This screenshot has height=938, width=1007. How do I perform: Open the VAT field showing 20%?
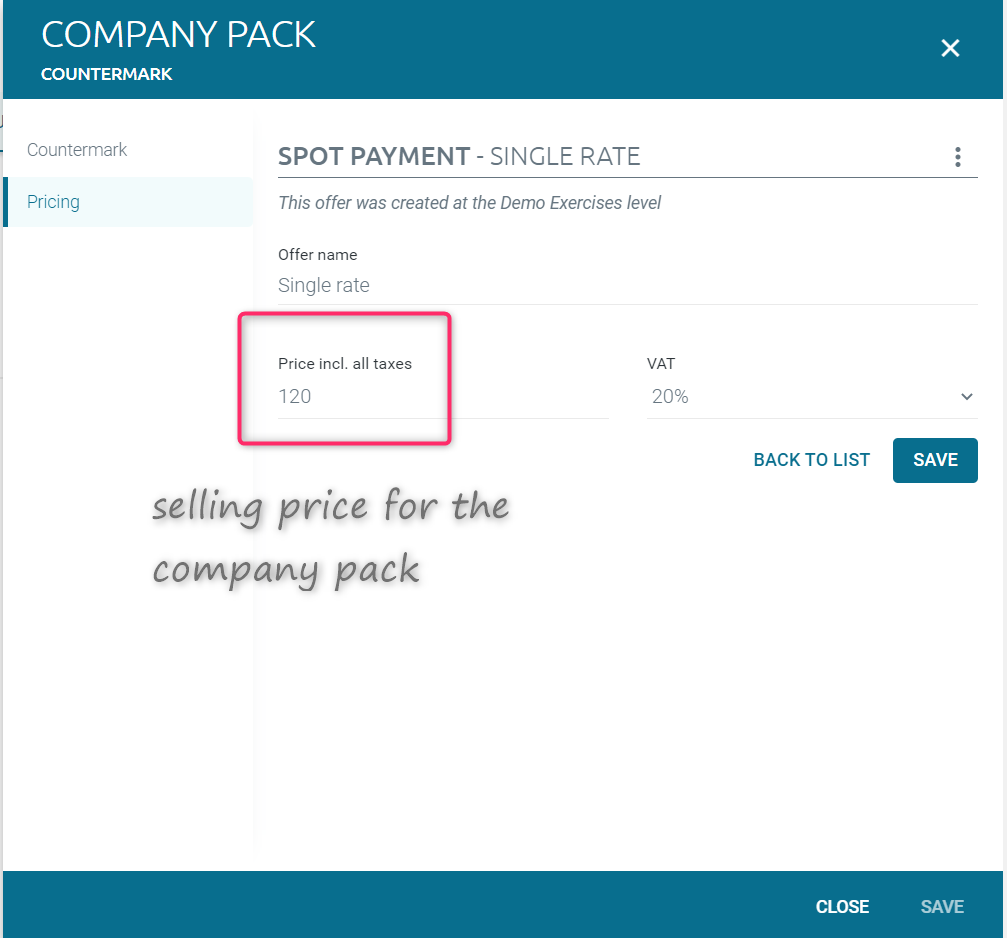[800, 397]
